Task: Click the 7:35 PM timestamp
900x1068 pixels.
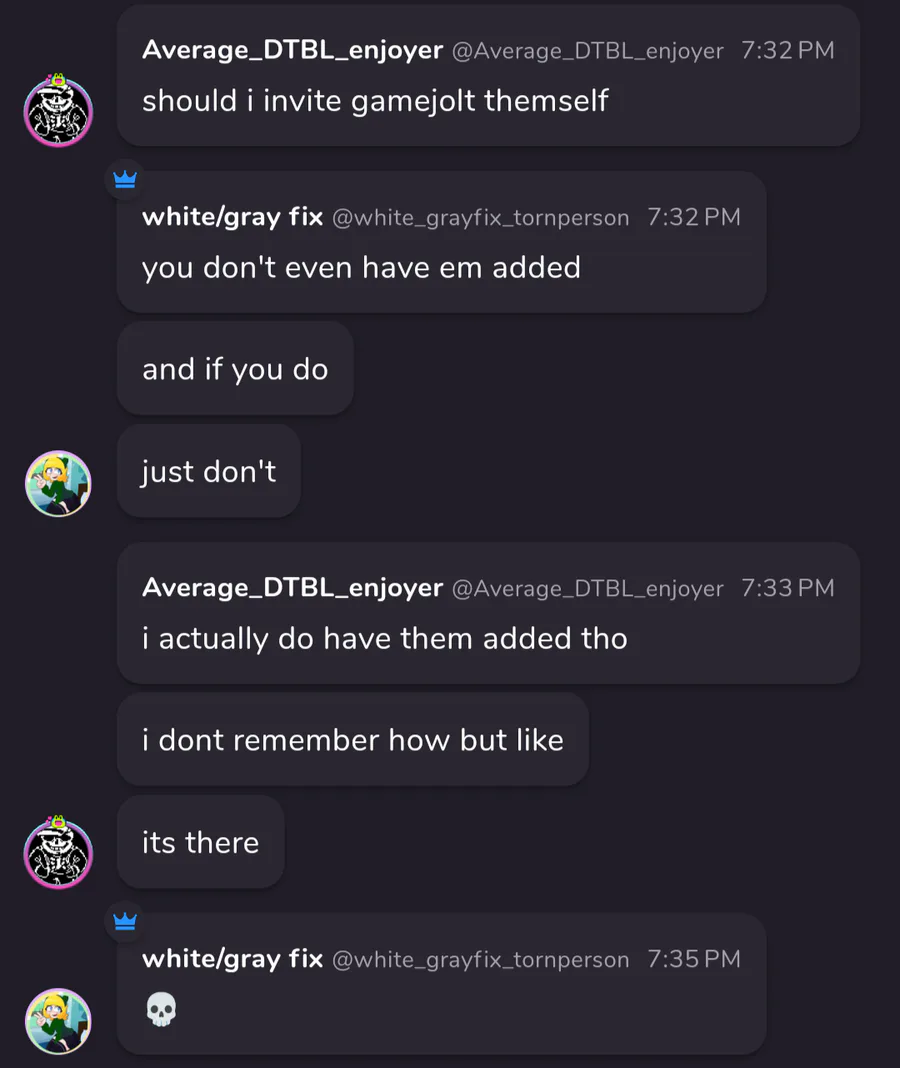Action: click(x=693, y=959)
